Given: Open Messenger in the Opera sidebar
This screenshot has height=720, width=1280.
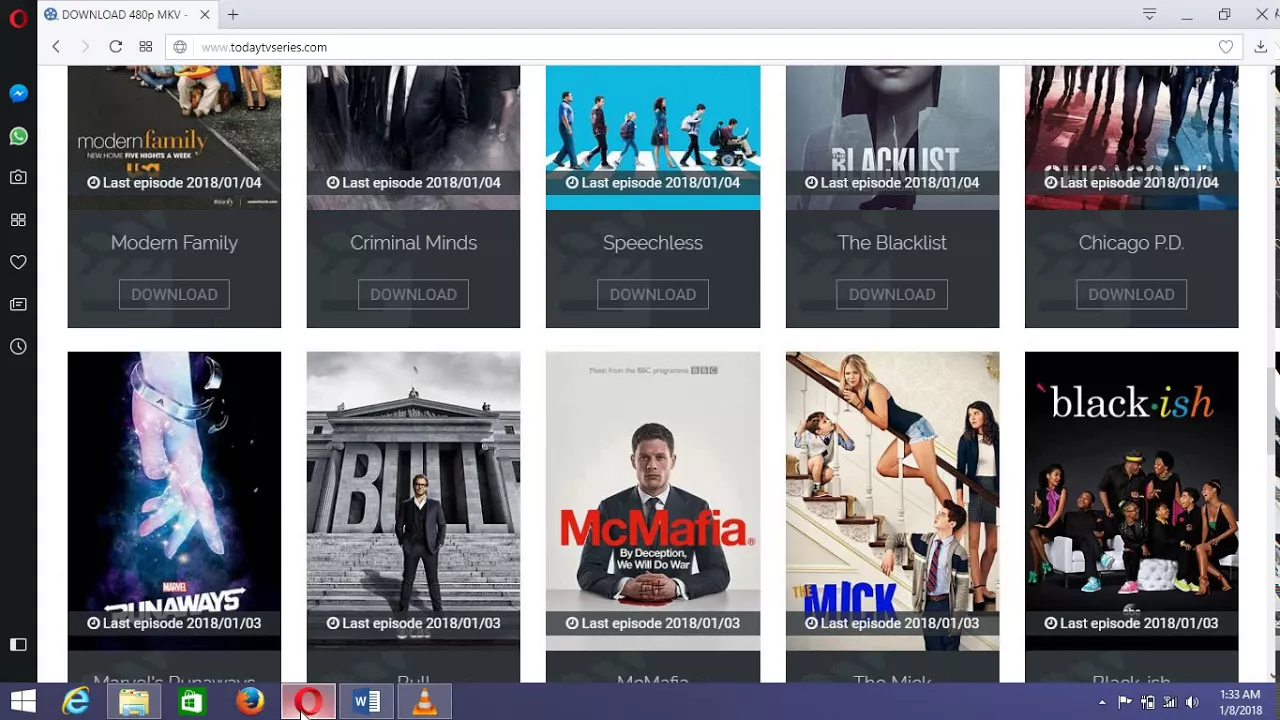Looking at the screenshot, I should pyautogui.click(x=18, y=93).
